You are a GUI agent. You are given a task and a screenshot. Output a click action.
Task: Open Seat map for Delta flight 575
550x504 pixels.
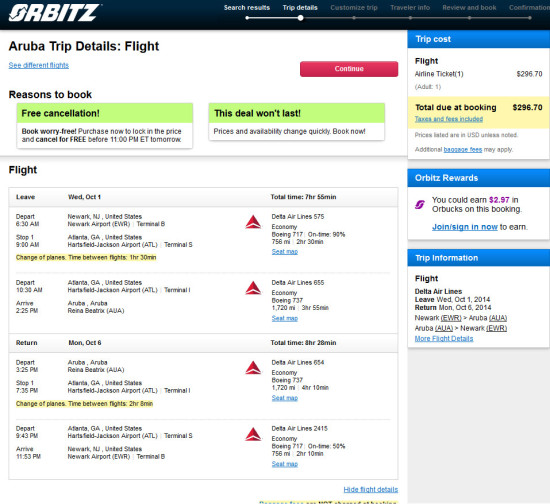pyautogui.click(x=284, y=251)
